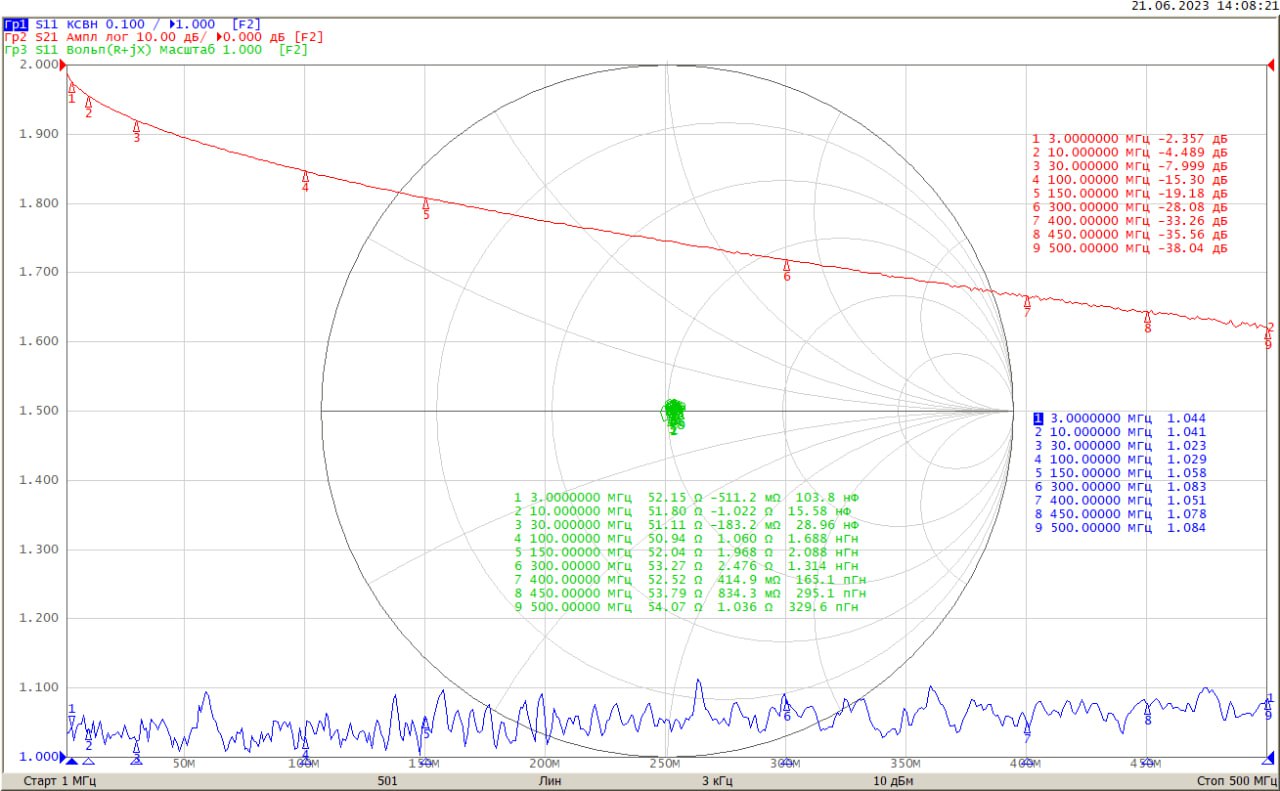
Task: Click the date and time readout 21.06.2023
Action: (1204, 6)
